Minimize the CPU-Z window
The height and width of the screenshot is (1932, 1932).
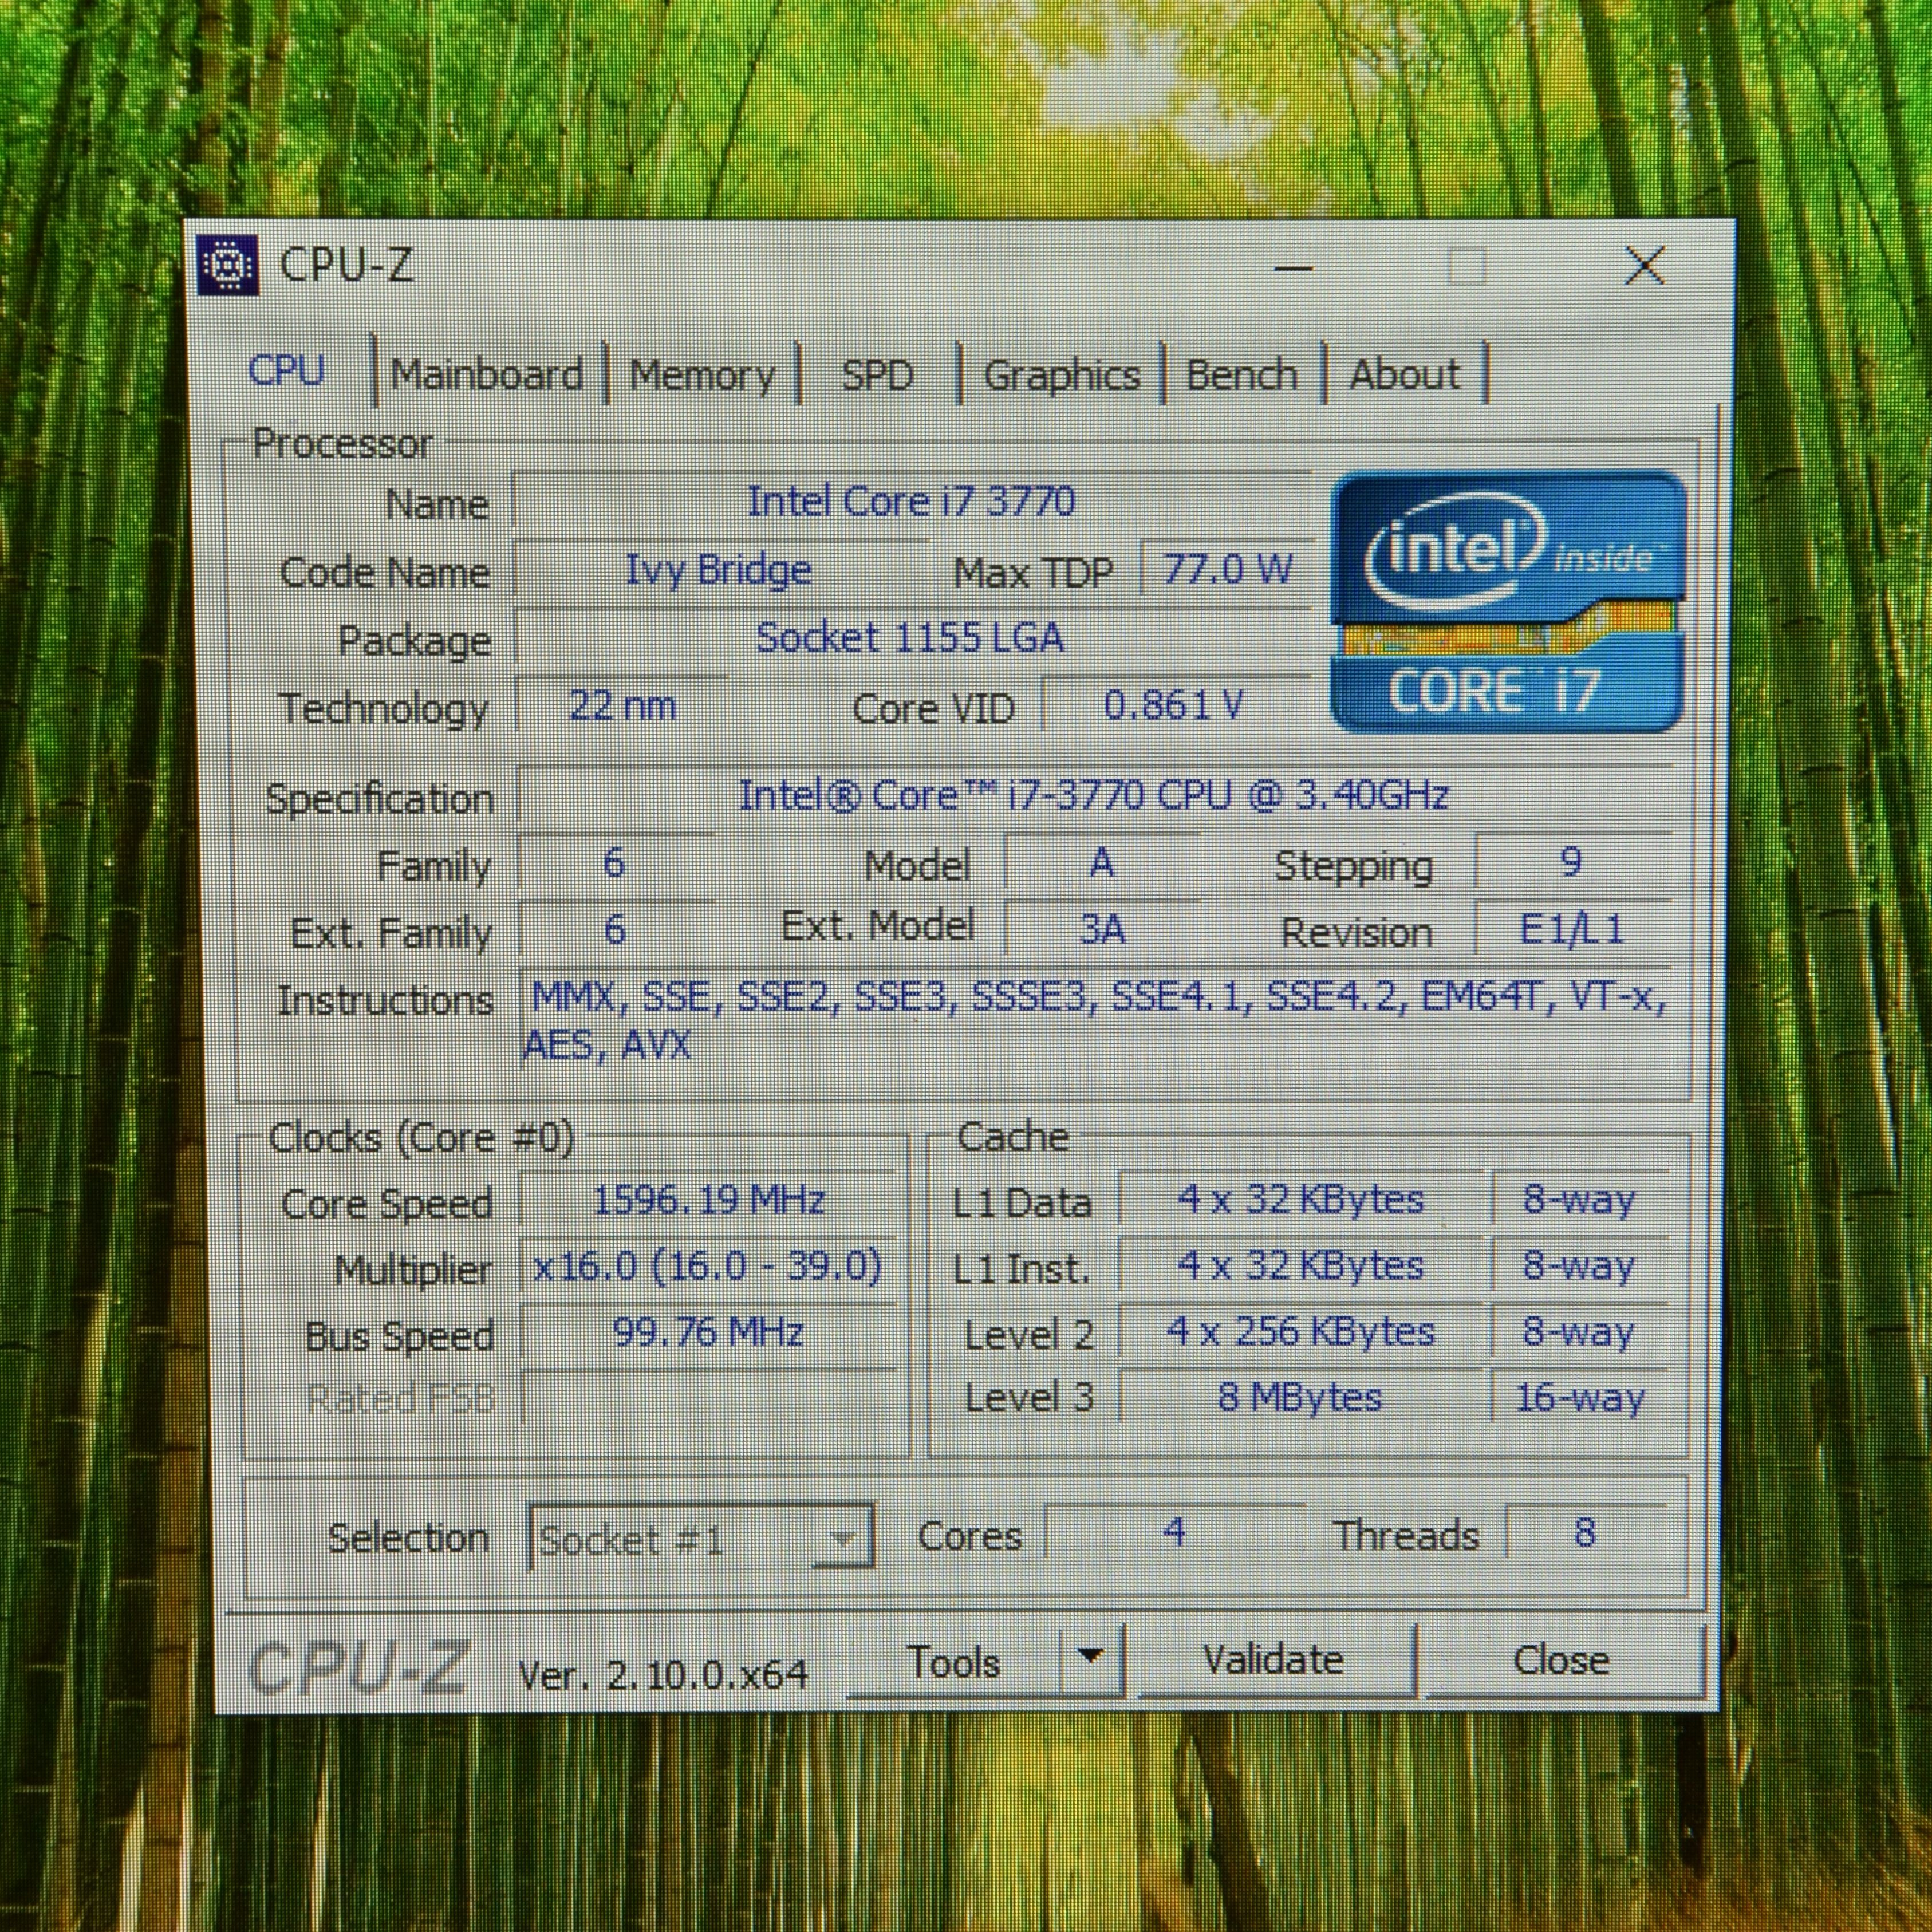pos(1294,267)
